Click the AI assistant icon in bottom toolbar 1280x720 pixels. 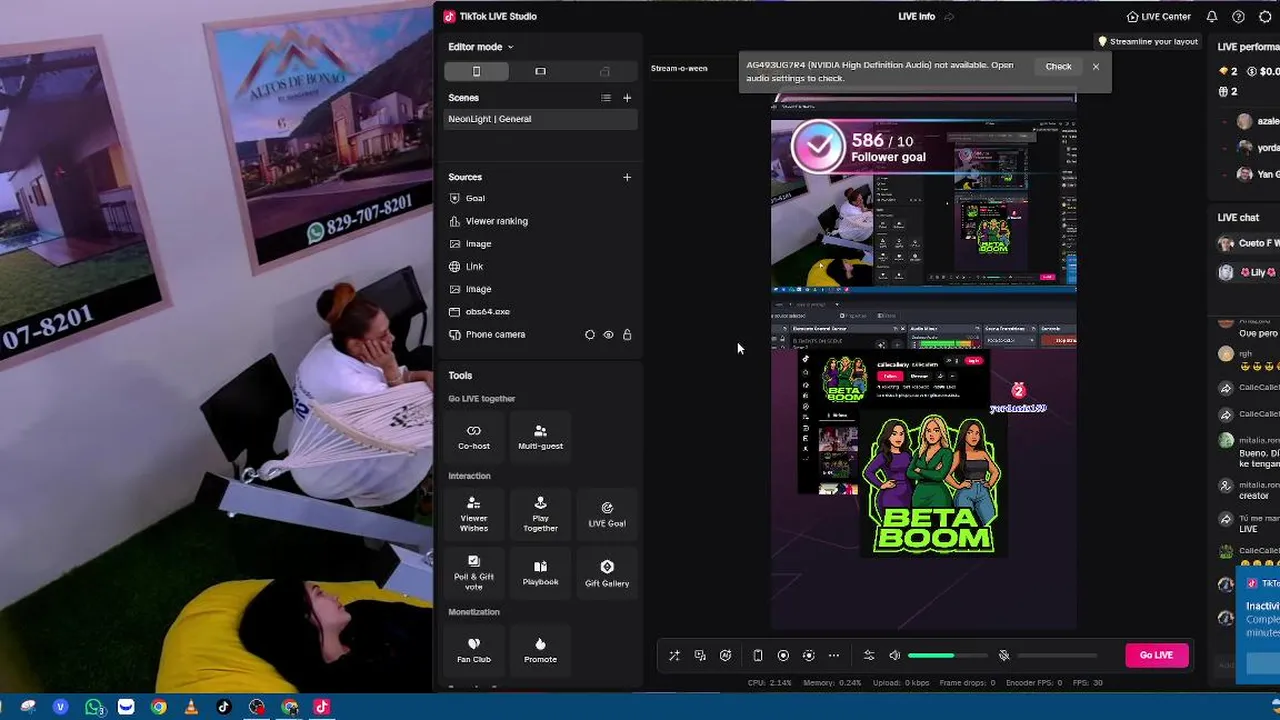point(726,656)
